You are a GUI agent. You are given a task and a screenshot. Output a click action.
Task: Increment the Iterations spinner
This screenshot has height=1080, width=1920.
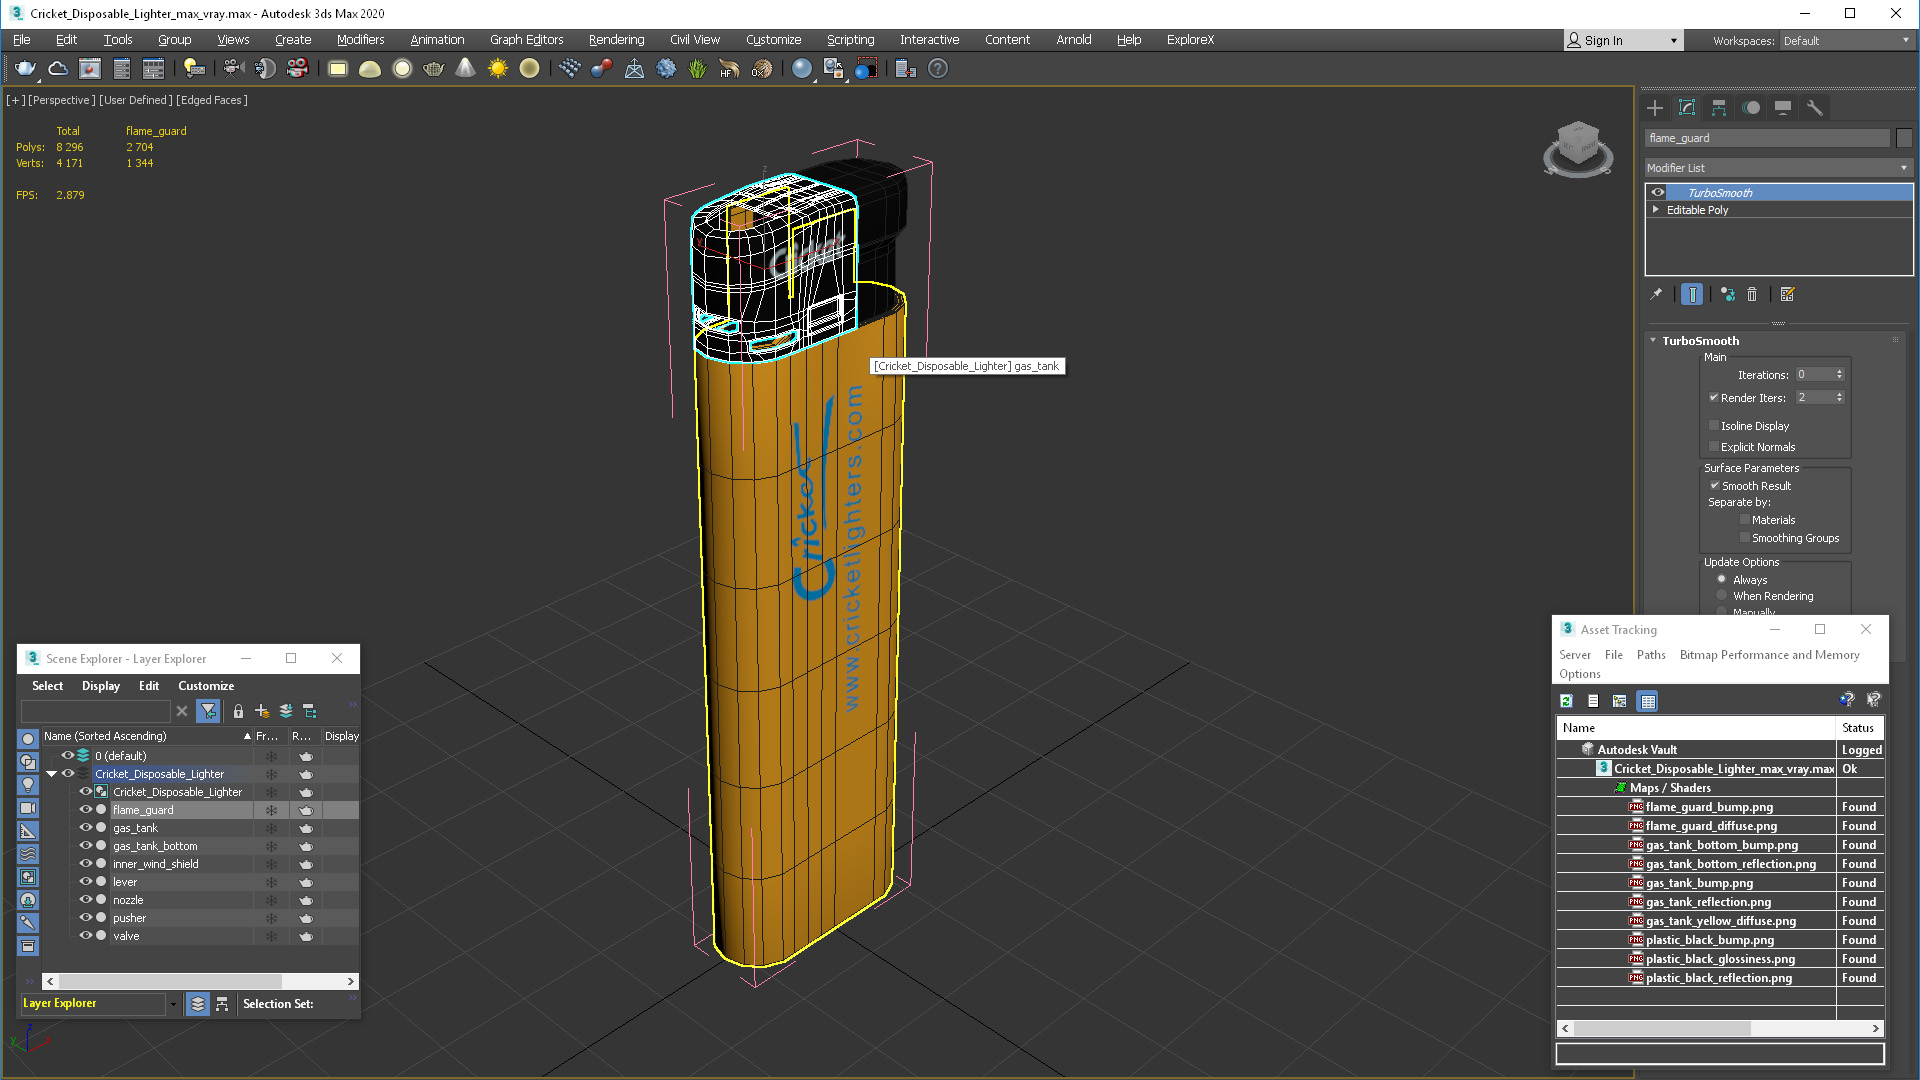[x=1839, y=371]
